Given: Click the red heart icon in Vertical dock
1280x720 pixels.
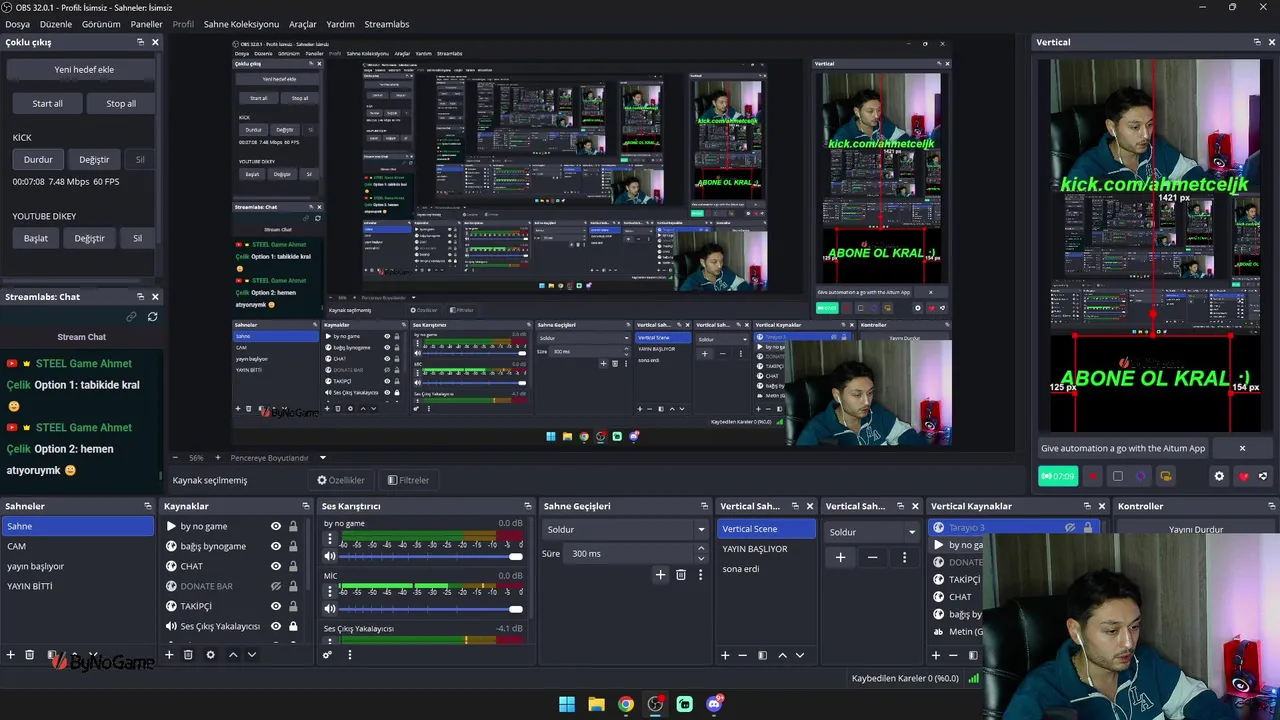Looking at the screenshot, I should pyautogui.click(x=1244, y=476).
